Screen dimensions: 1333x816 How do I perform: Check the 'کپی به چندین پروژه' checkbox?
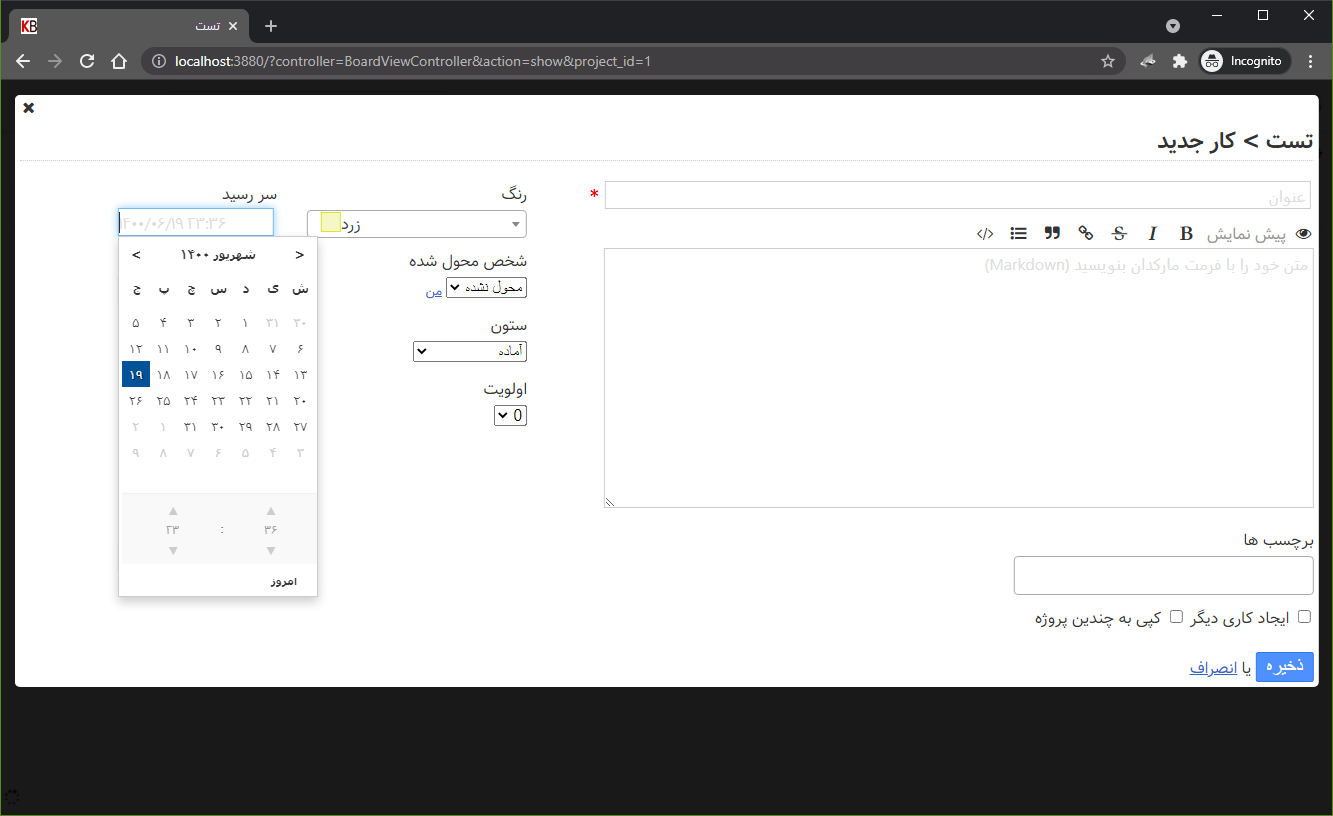(x=1177, y=617)
